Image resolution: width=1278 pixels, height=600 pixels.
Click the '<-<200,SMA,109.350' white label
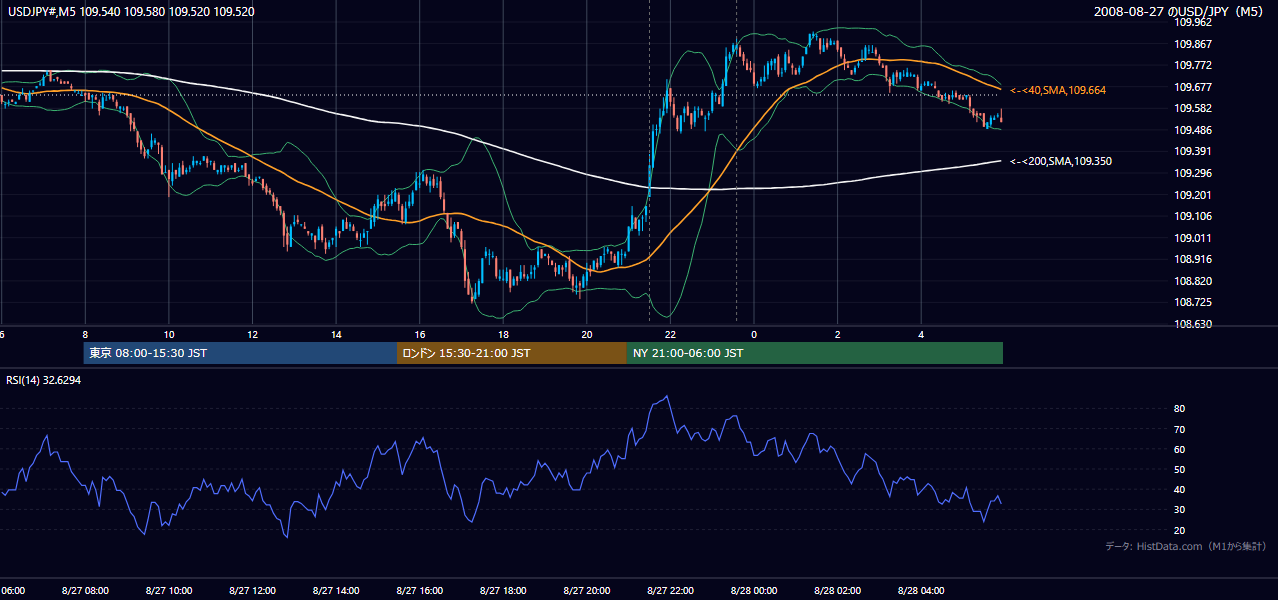[1061, 161]
